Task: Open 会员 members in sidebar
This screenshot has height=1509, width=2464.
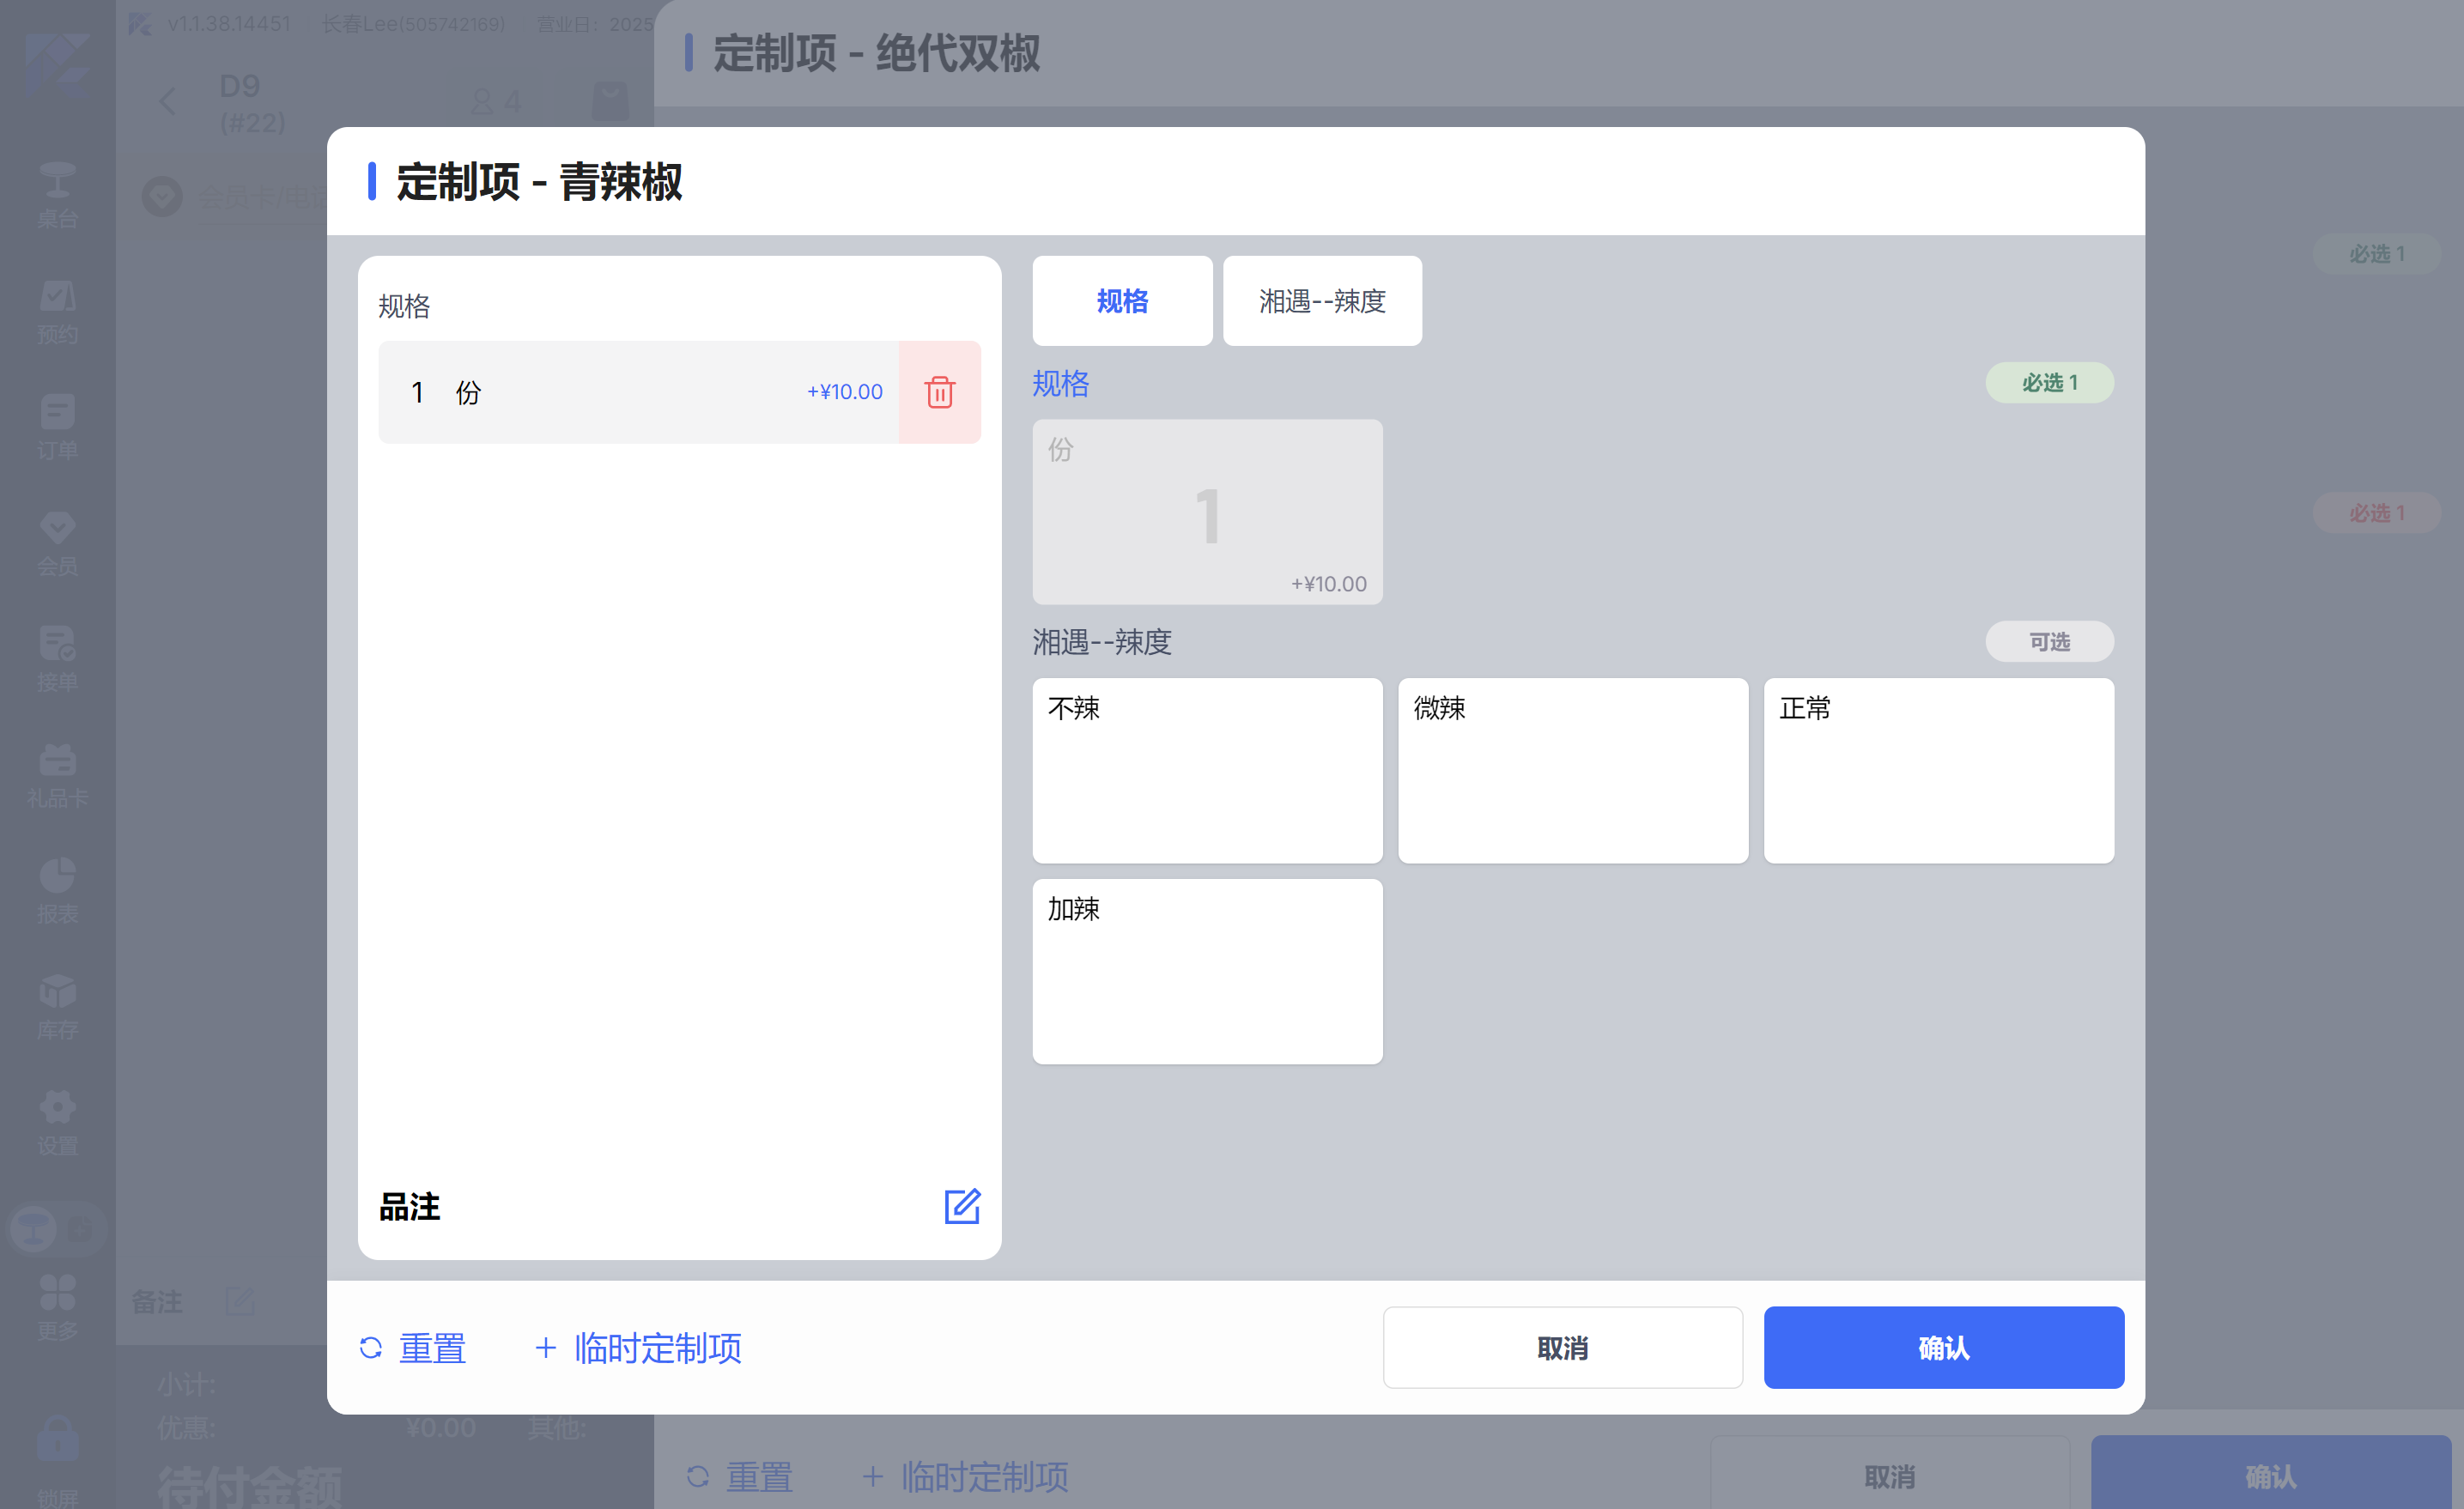Action: 57,543
